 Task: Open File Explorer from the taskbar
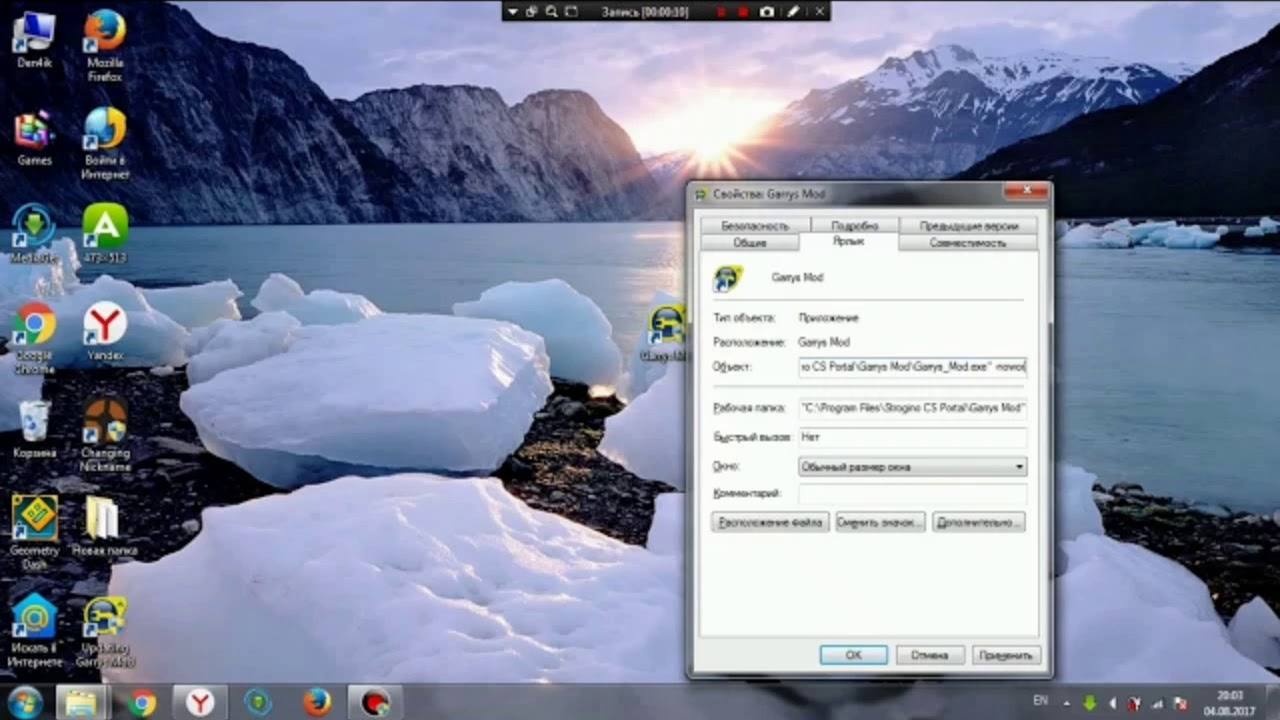[x=81, y=702]
